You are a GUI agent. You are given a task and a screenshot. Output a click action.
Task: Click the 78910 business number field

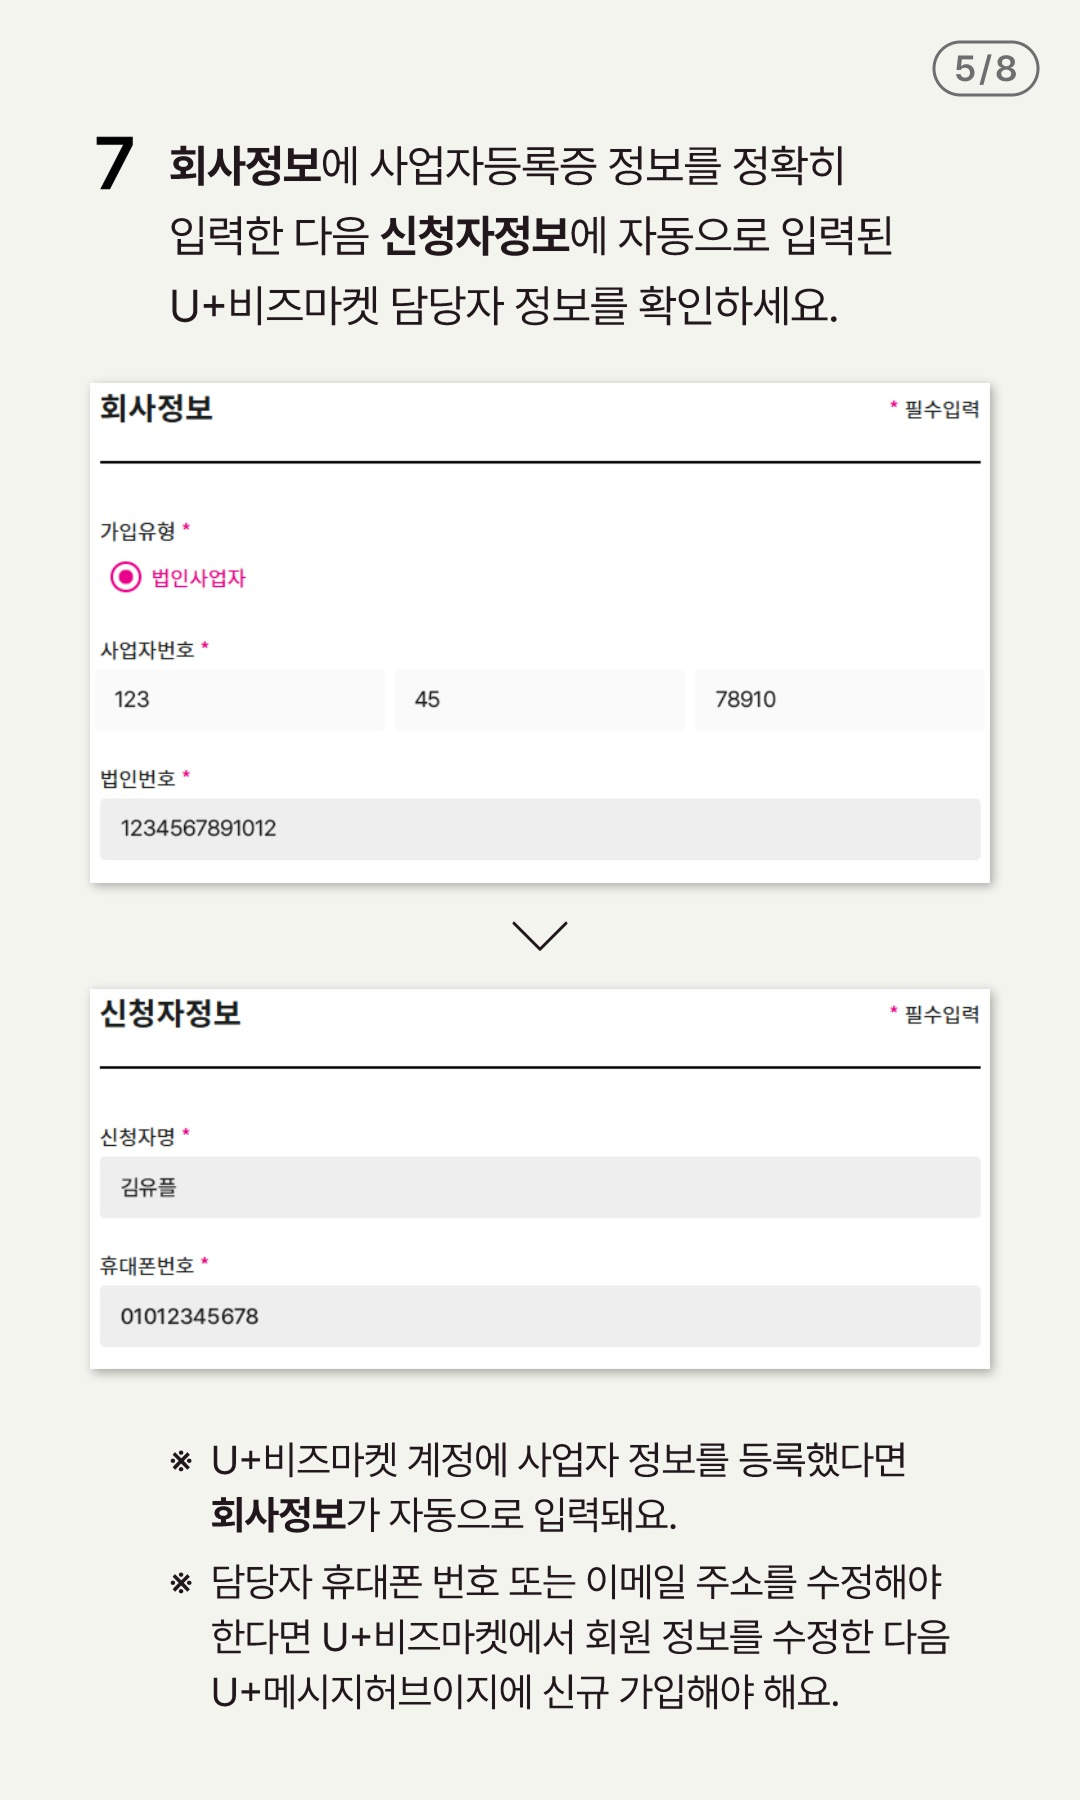click(839, 700)
